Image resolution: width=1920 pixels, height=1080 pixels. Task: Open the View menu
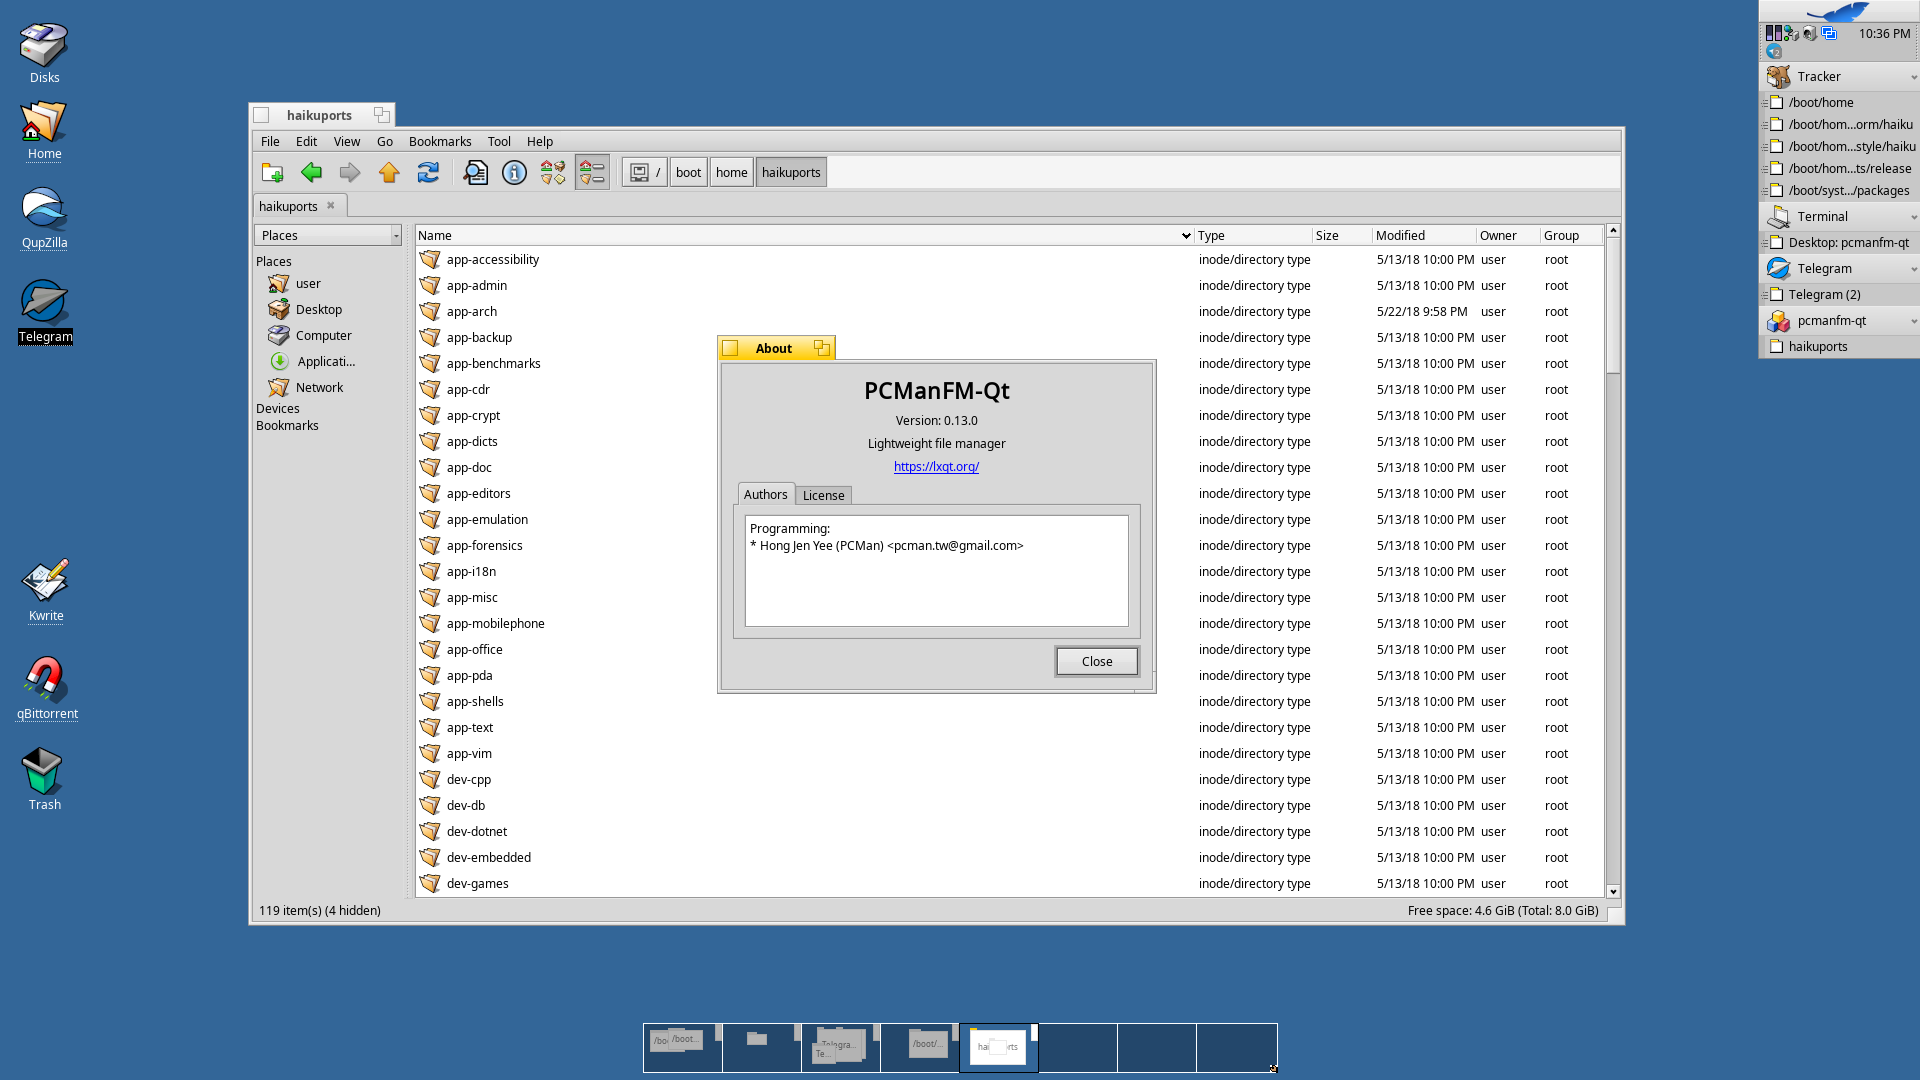tap(347, 141)
